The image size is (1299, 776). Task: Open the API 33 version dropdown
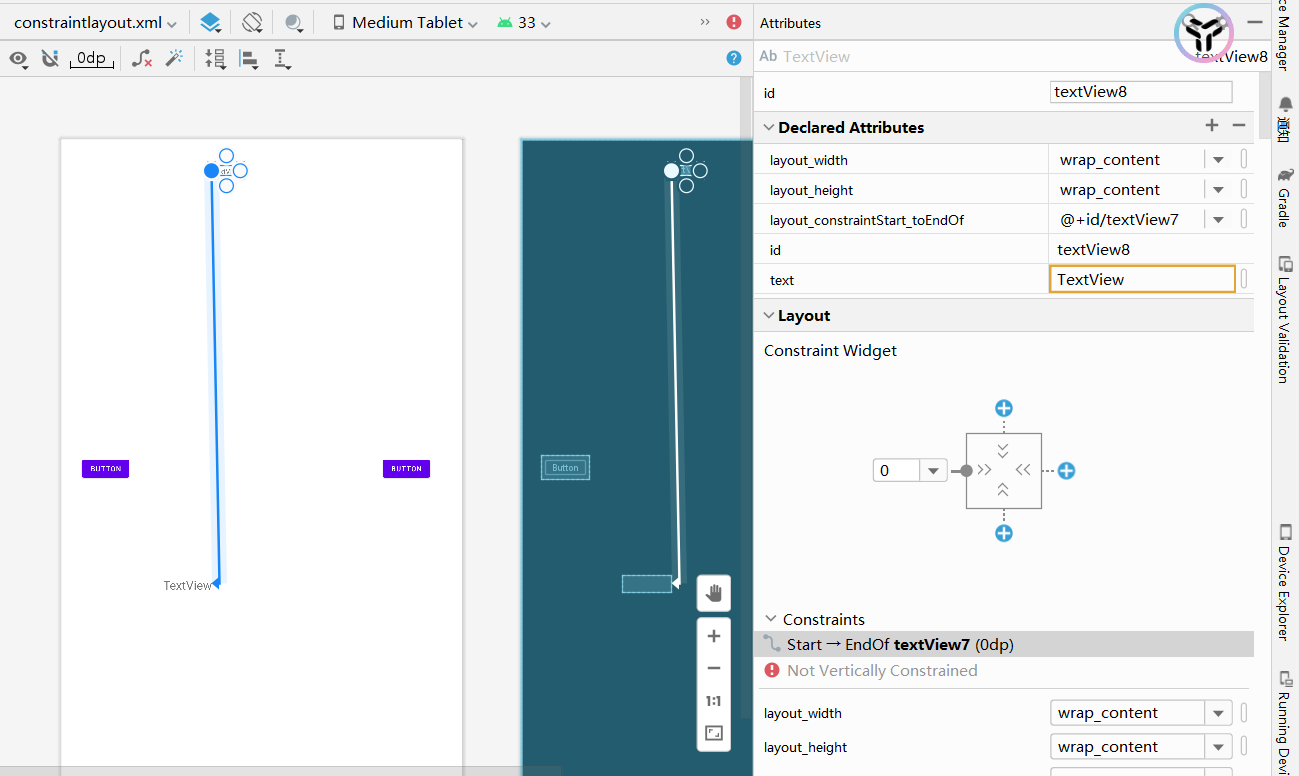point(524,22)
